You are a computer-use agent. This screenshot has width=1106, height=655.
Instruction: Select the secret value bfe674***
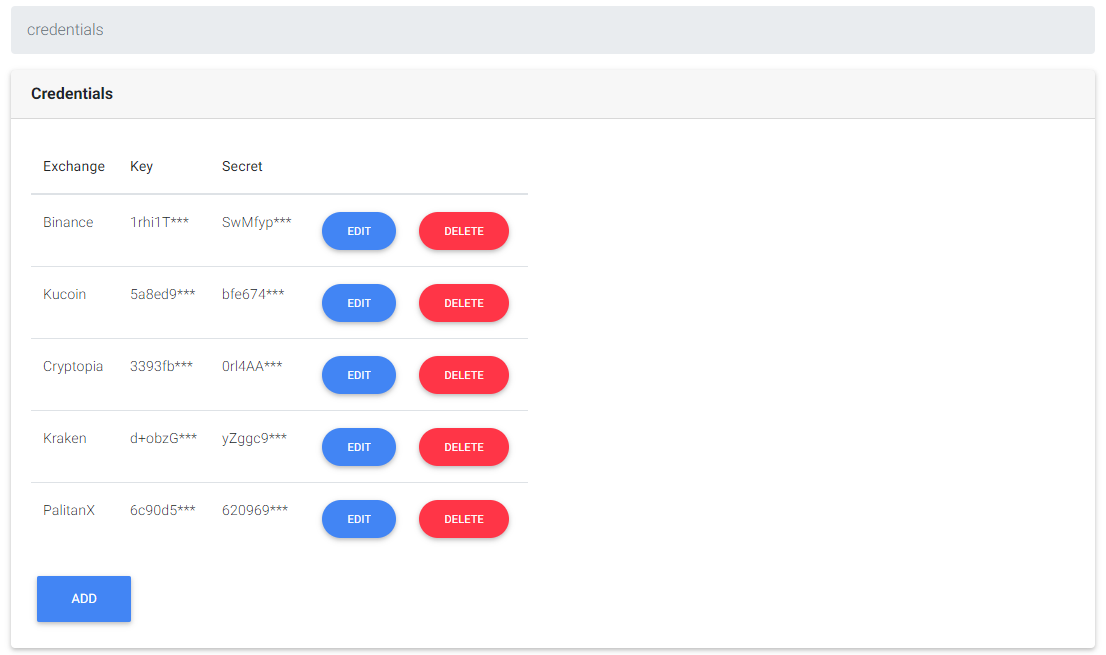(253, 294)
